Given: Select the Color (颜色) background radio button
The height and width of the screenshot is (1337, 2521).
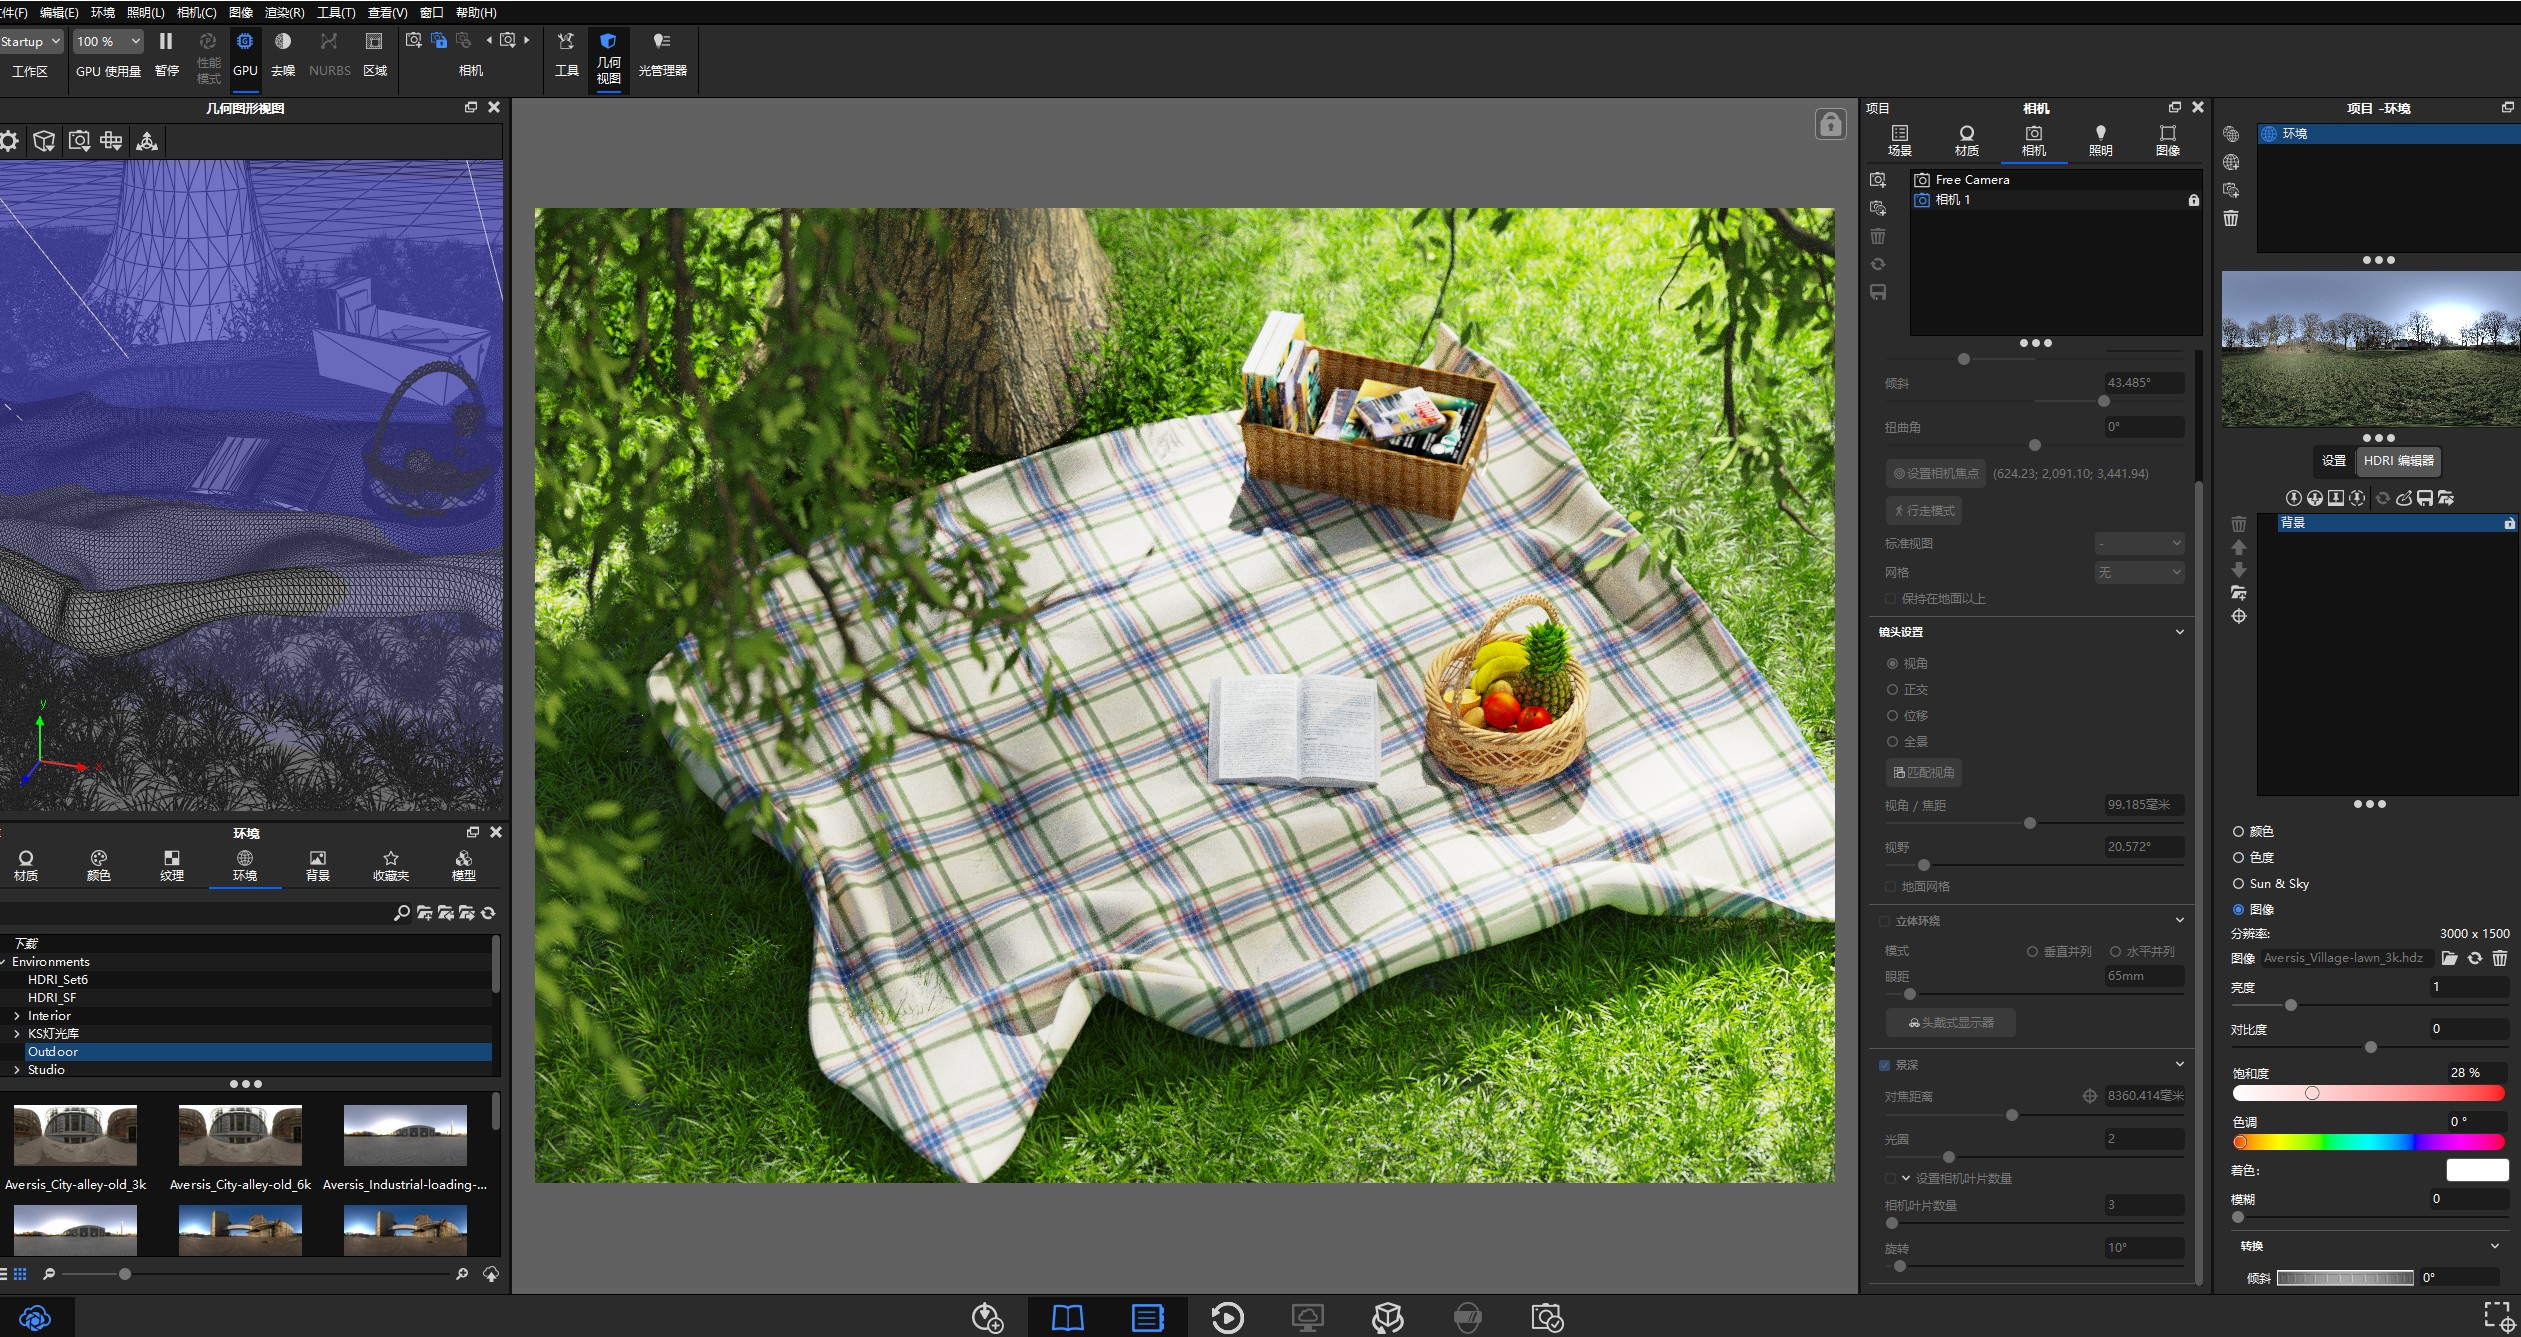Looking at the screenshot, I should tap(2238, 831).
